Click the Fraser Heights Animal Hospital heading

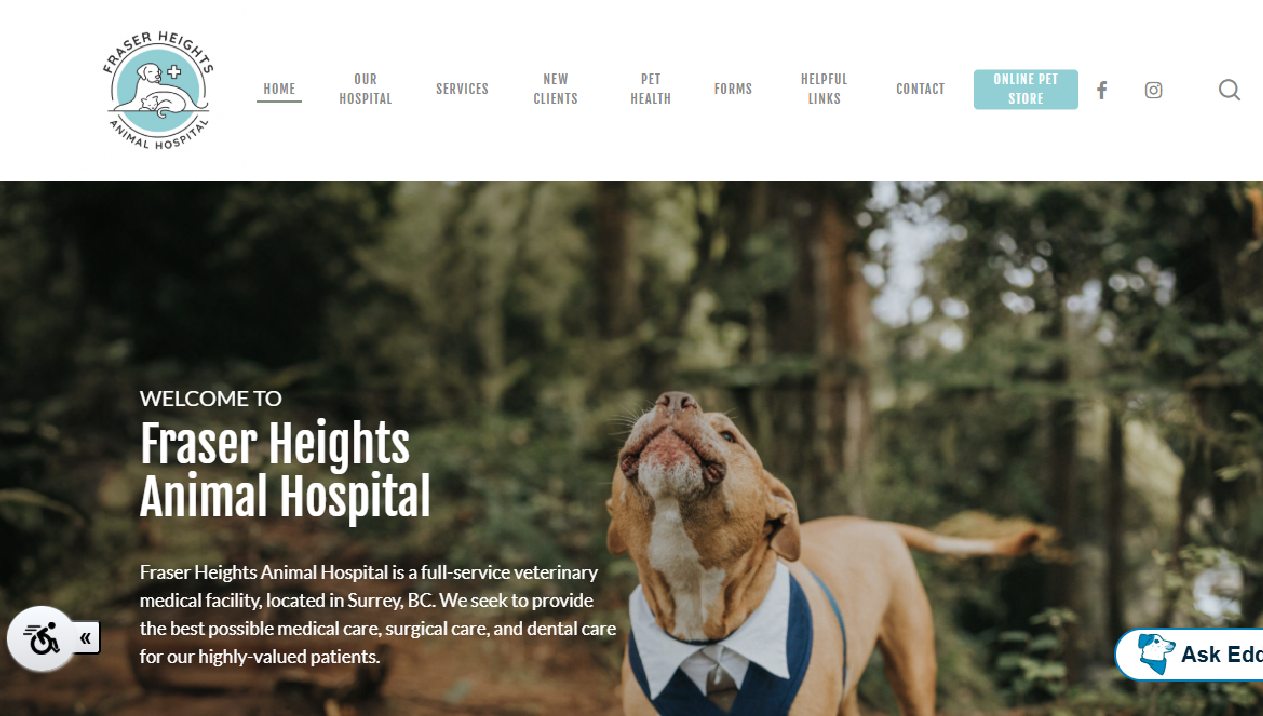[x=285, y=470]
